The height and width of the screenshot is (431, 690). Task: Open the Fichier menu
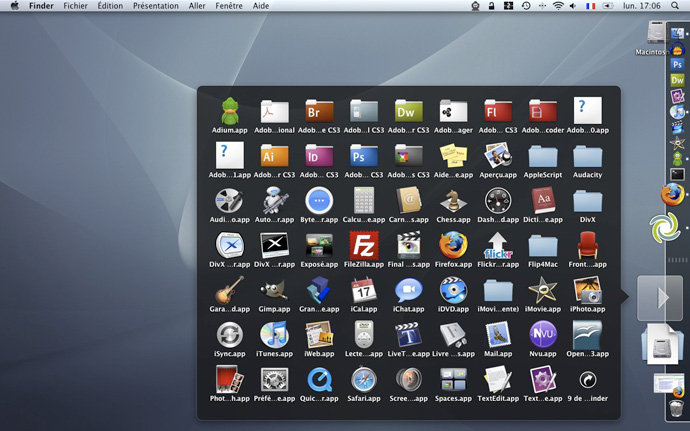tap(75, 6)
